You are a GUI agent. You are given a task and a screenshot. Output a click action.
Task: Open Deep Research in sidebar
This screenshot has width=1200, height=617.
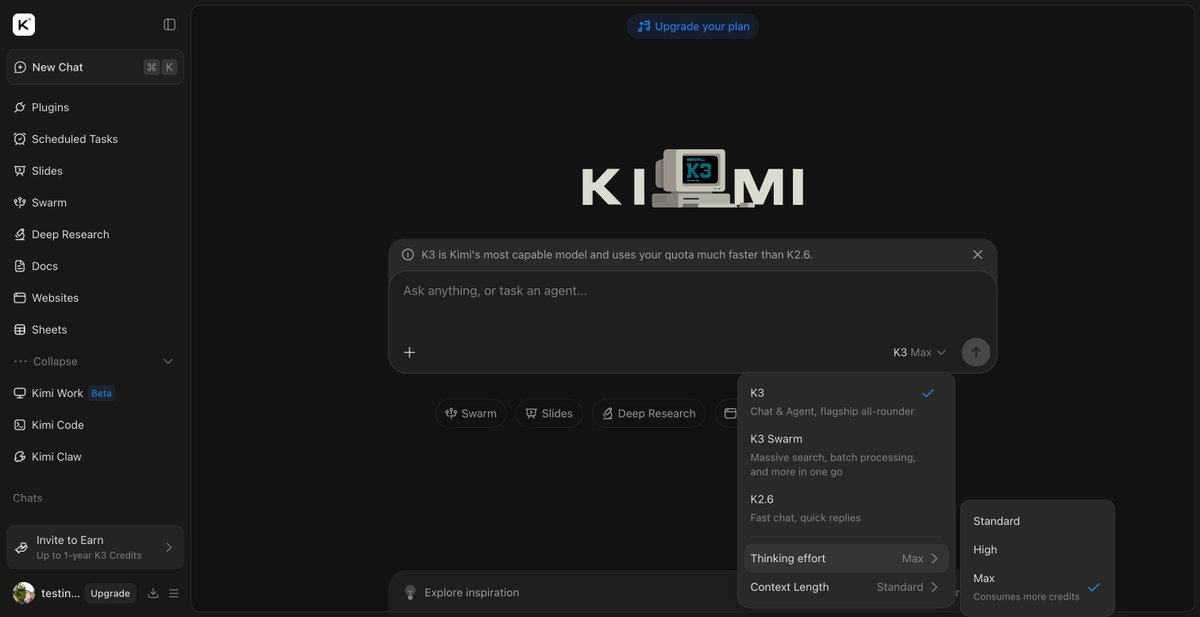click(x=95, y=234)
